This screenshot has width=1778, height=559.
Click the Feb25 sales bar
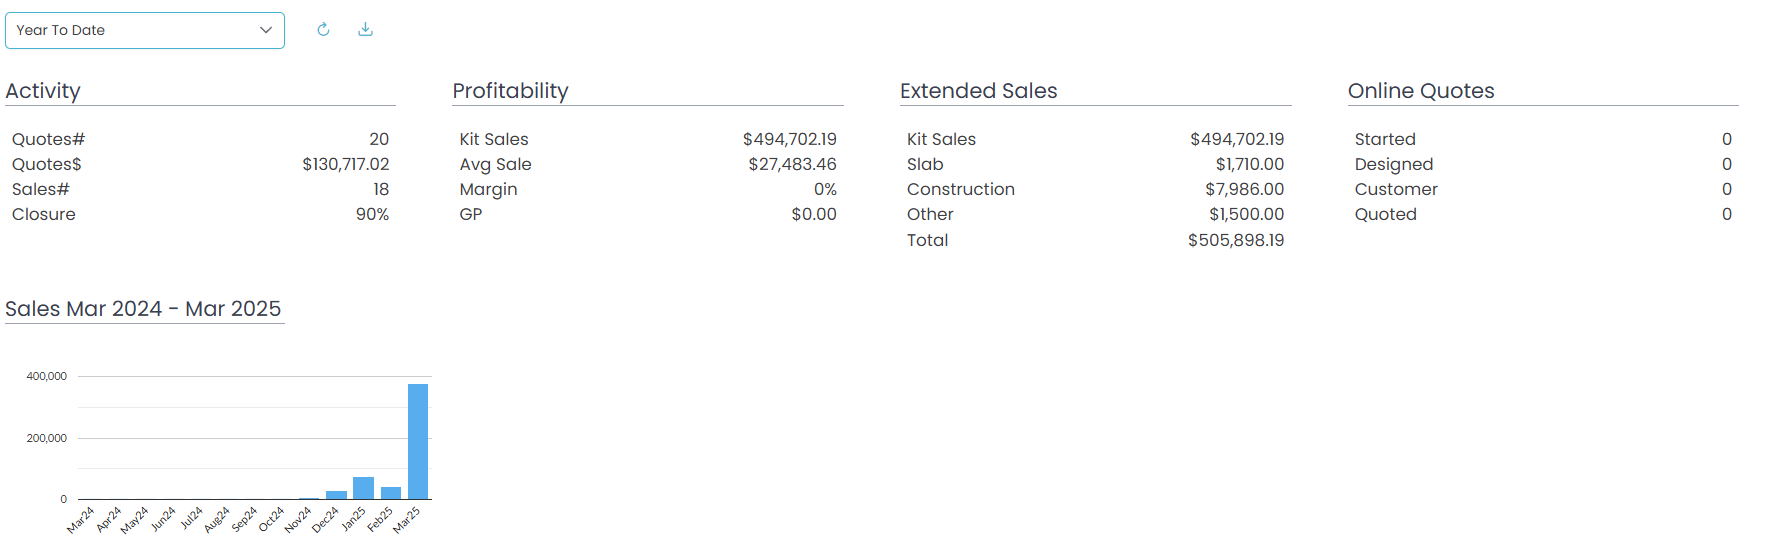(391, 493)
